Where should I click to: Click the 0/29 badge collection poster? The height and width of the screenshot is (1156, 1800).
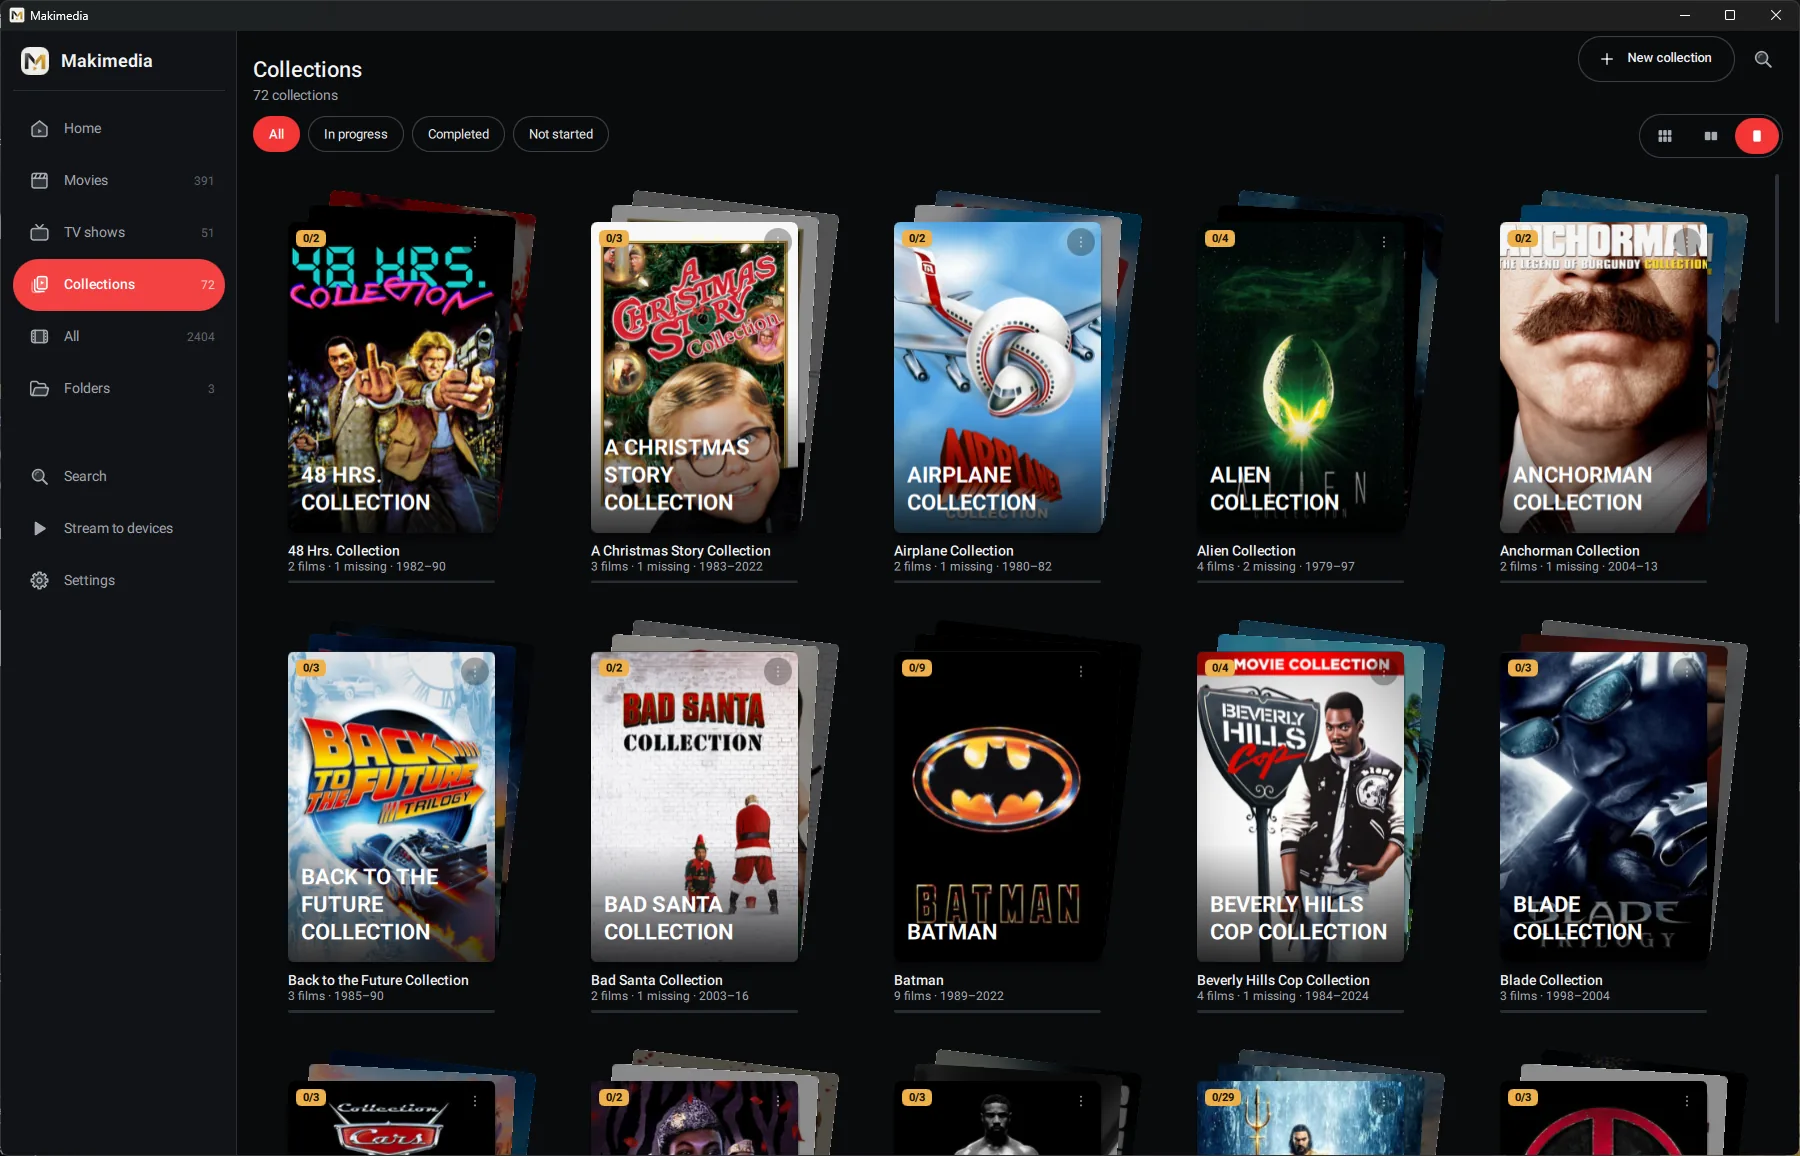click(x=1300, y=1118)
